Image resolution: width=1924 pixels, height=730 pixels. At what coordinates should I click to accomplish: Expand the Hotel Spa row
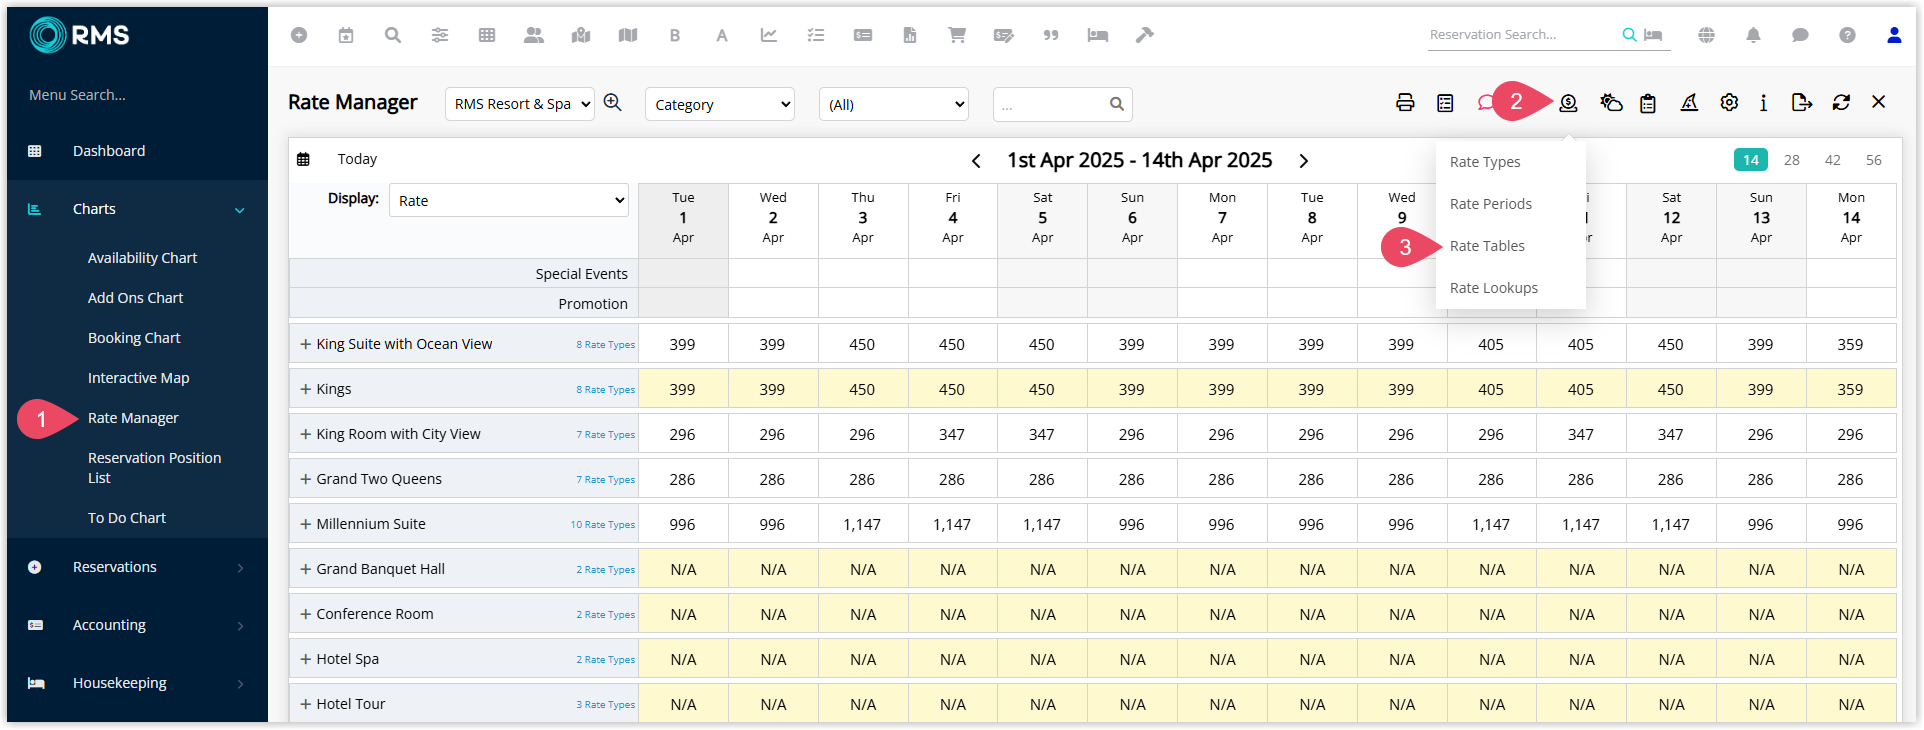(x=305, y=659)
